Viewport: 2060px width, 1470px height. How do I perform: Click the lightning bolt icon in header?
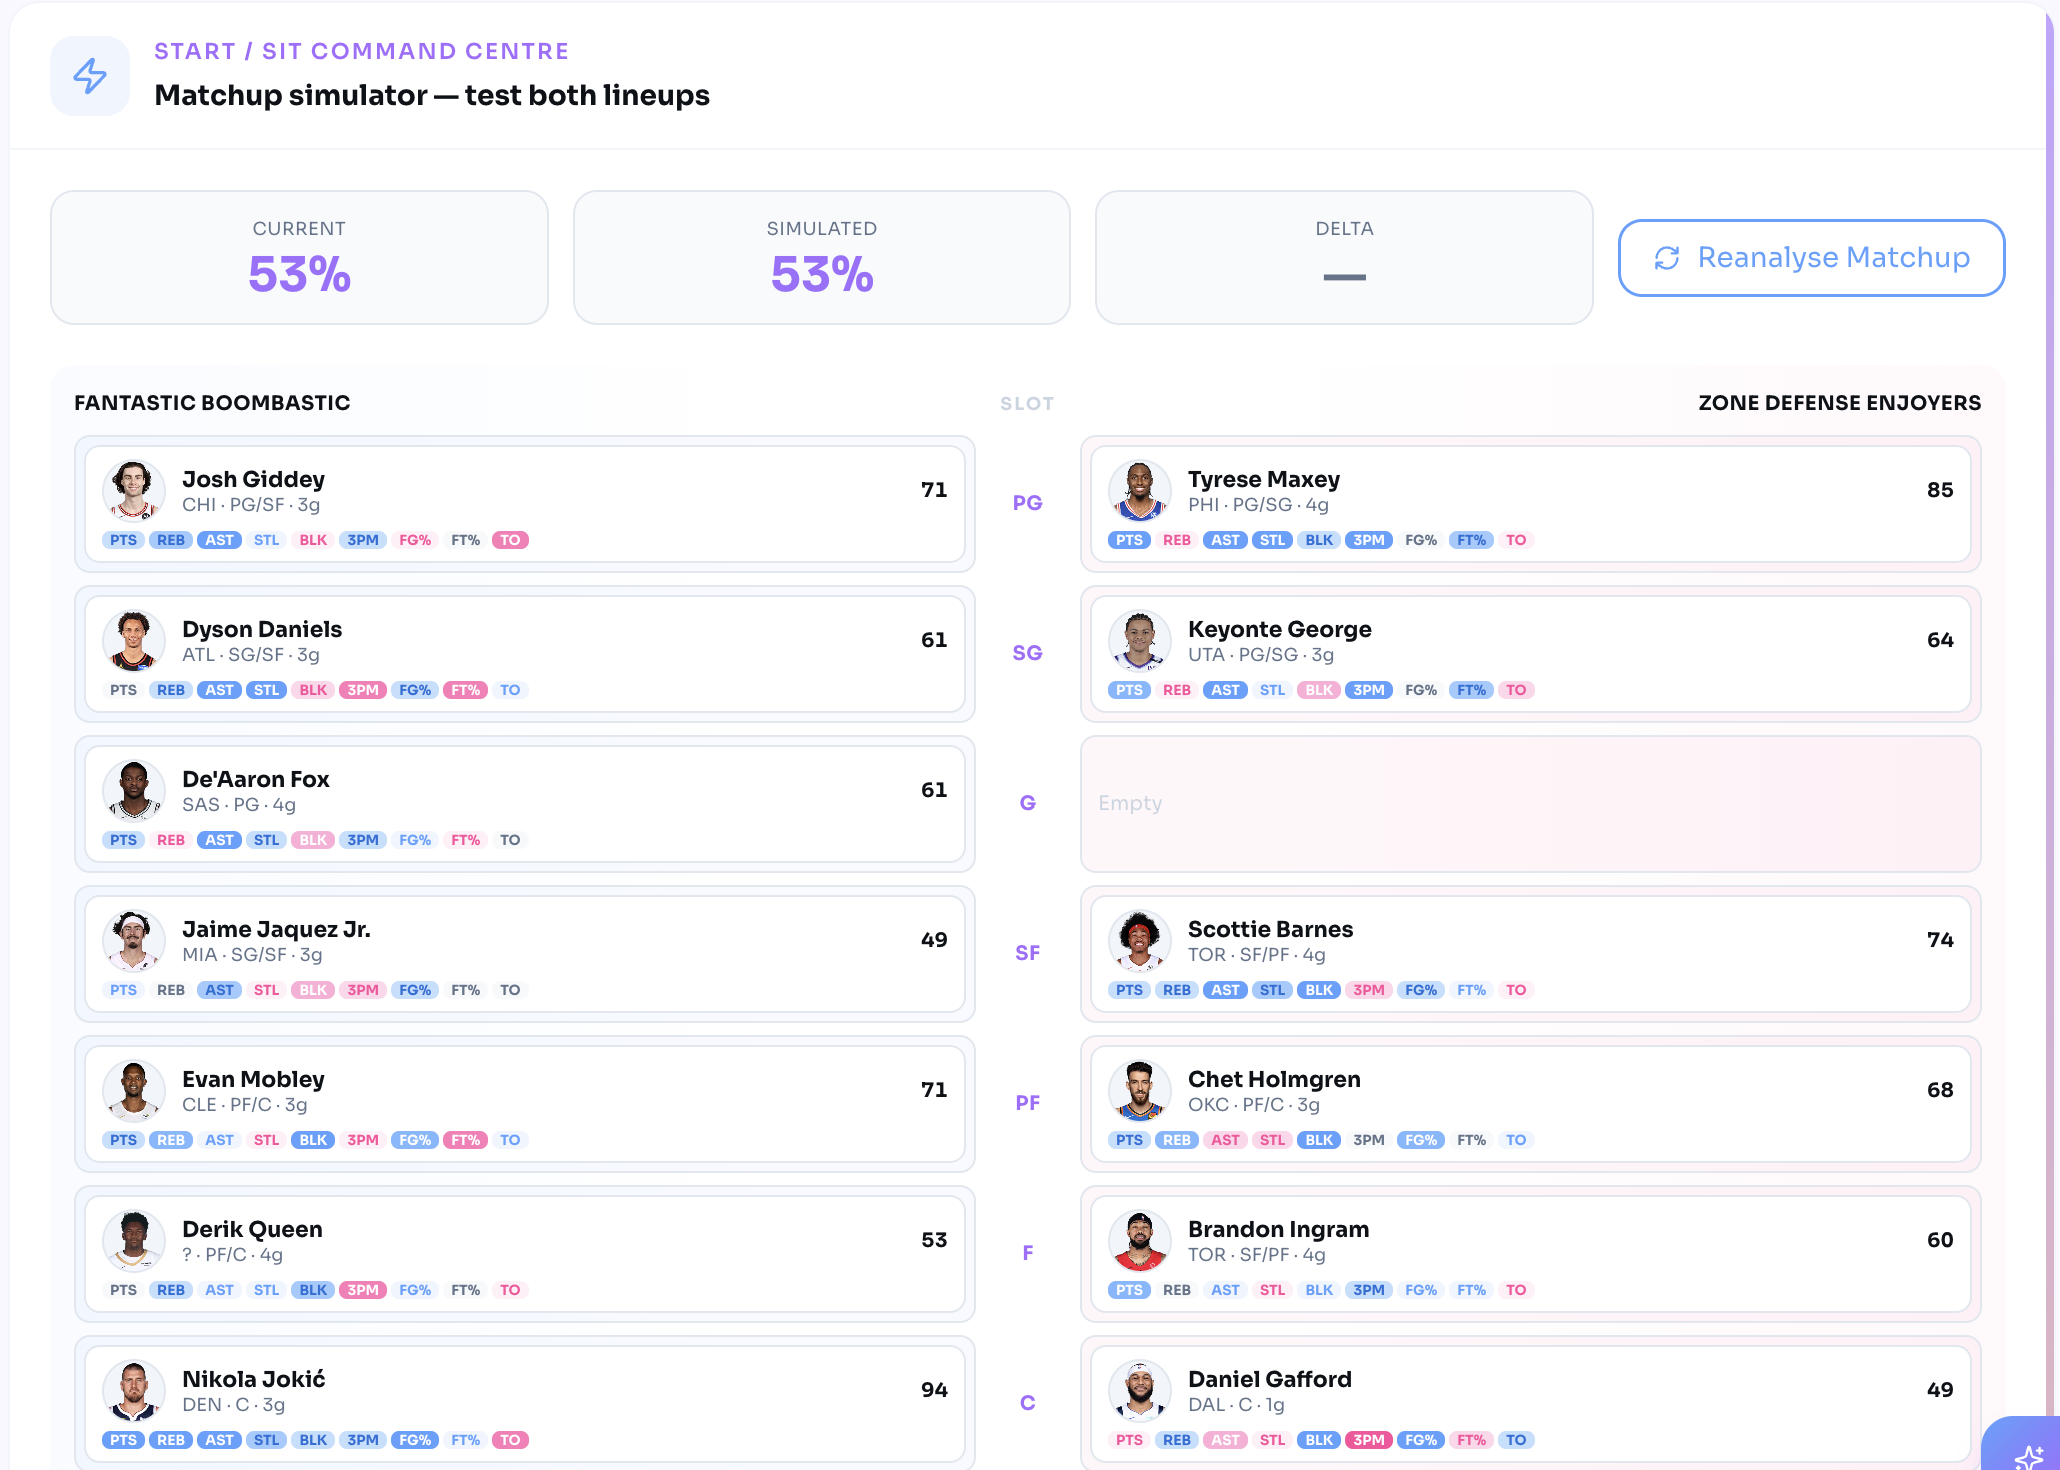tap(90, 76)
